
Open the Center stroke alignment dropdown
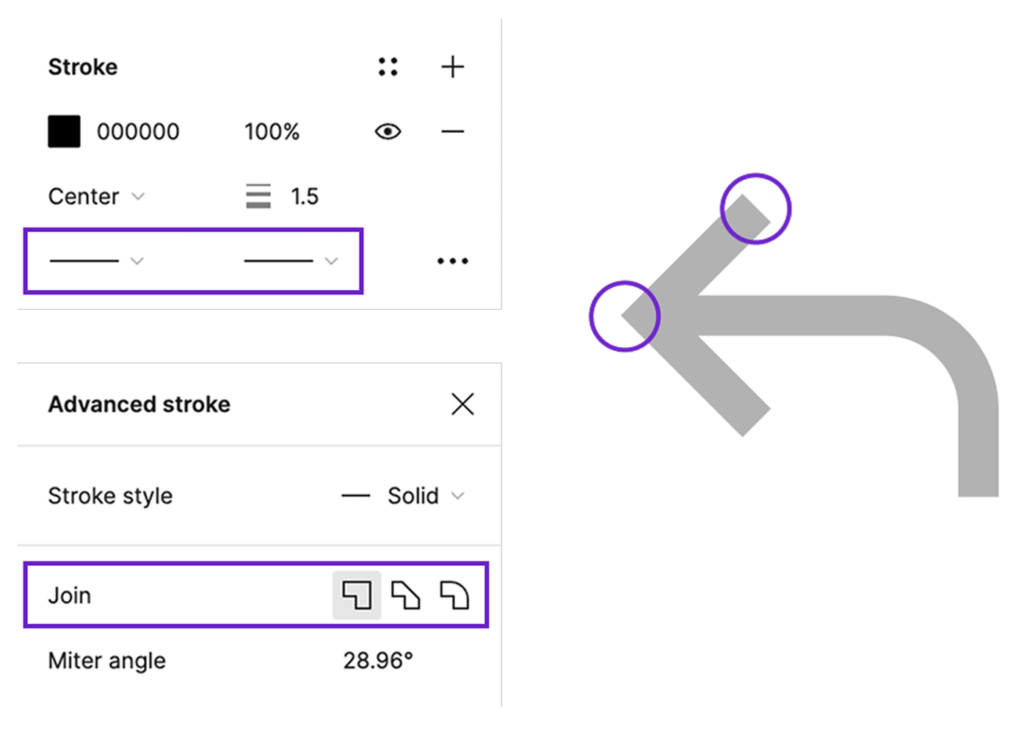pyautogui.click(x=97, y=196)
